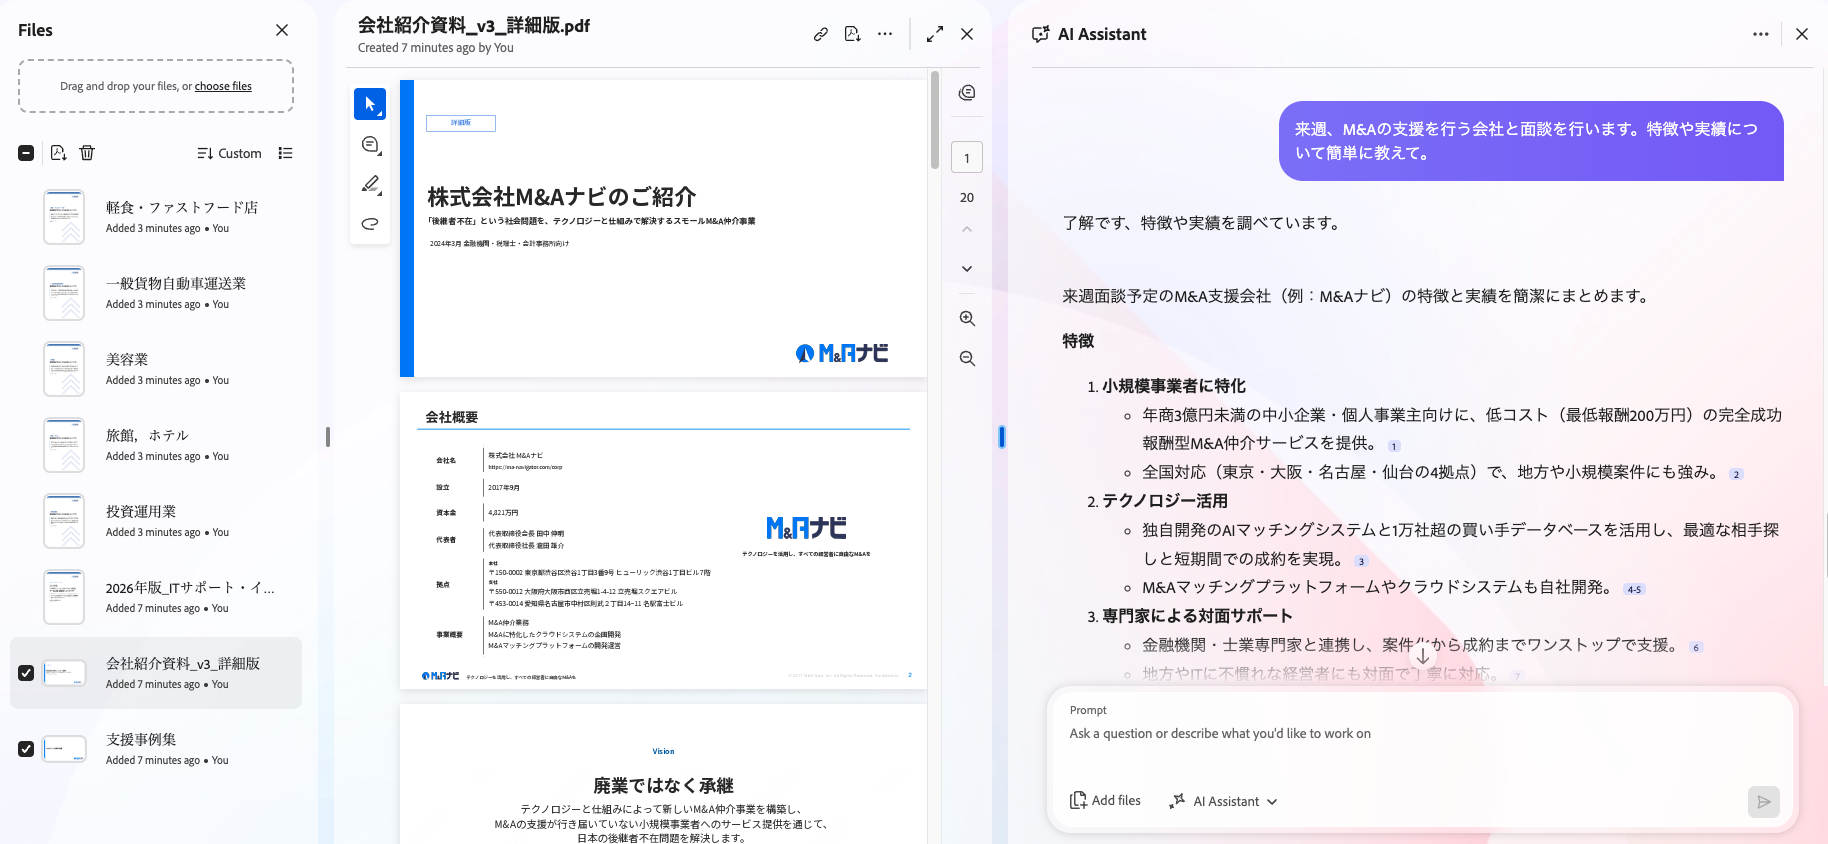Open the AI comments panel icon
1828x844 pixels.
pos(967,93)
